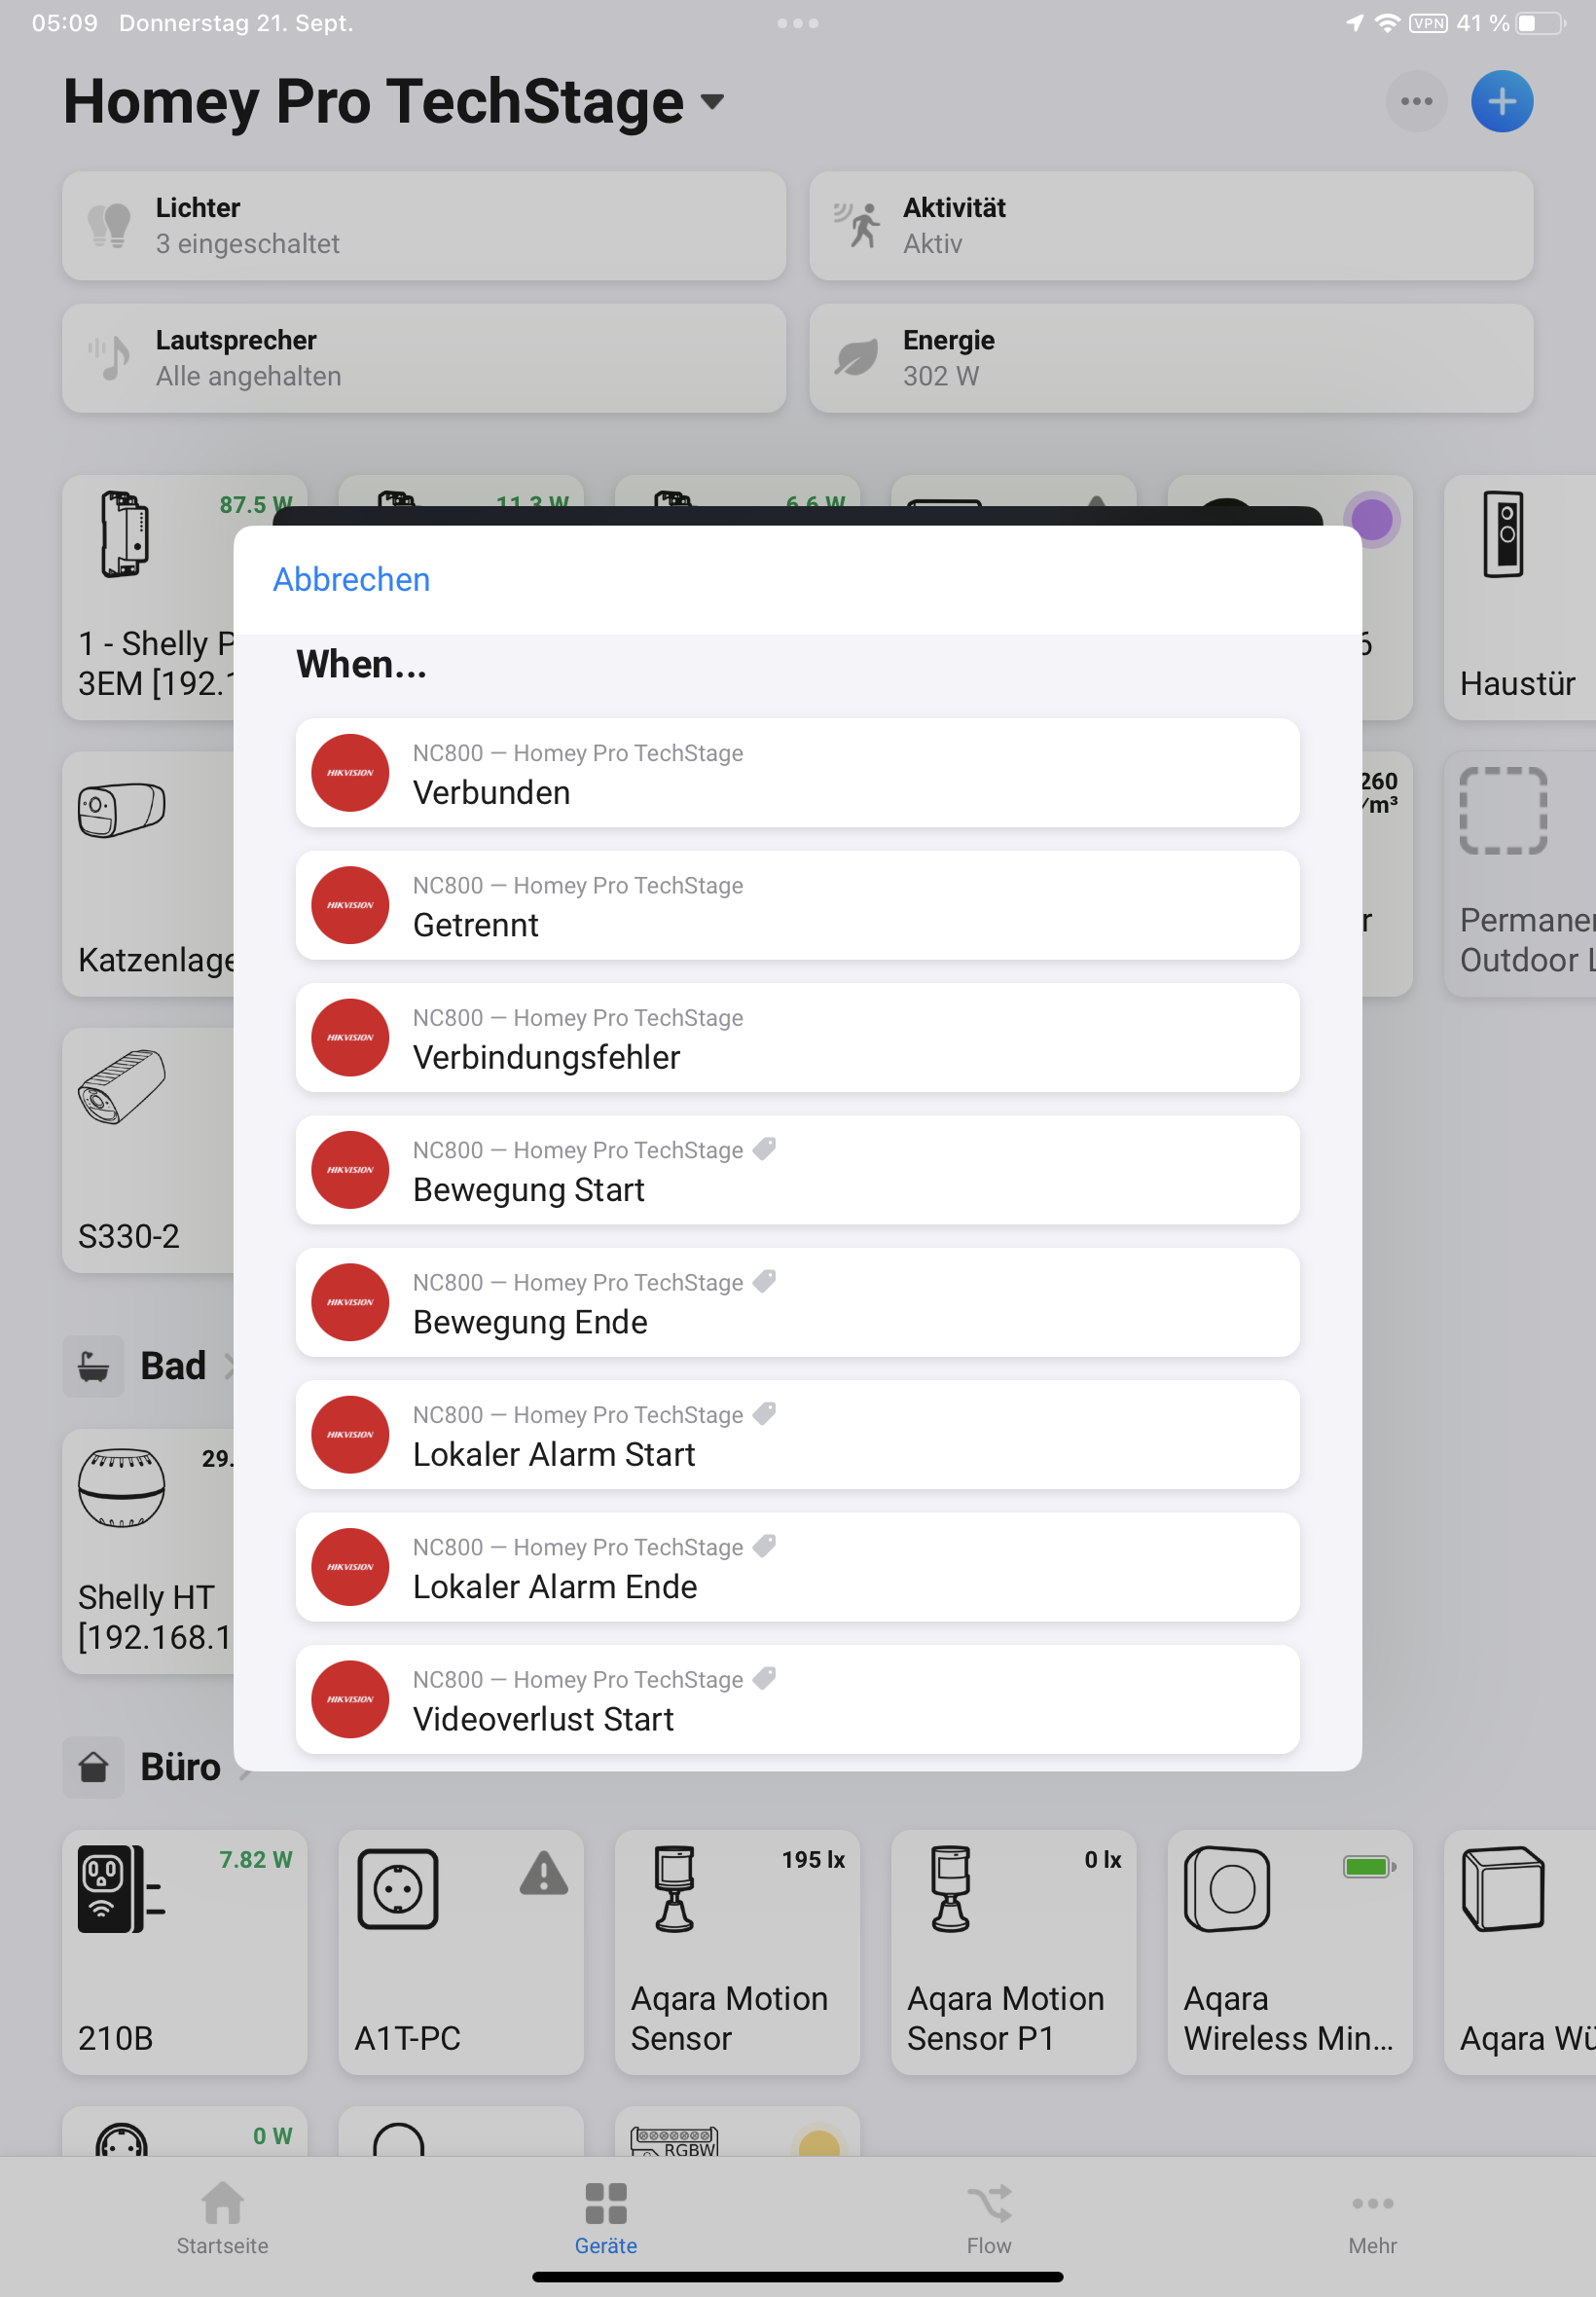Tap the Aqara Wireless Mini switch tile
Viewport: 1596px width, 2297px height.
pyautogui.click(x=1289, y=1951)
